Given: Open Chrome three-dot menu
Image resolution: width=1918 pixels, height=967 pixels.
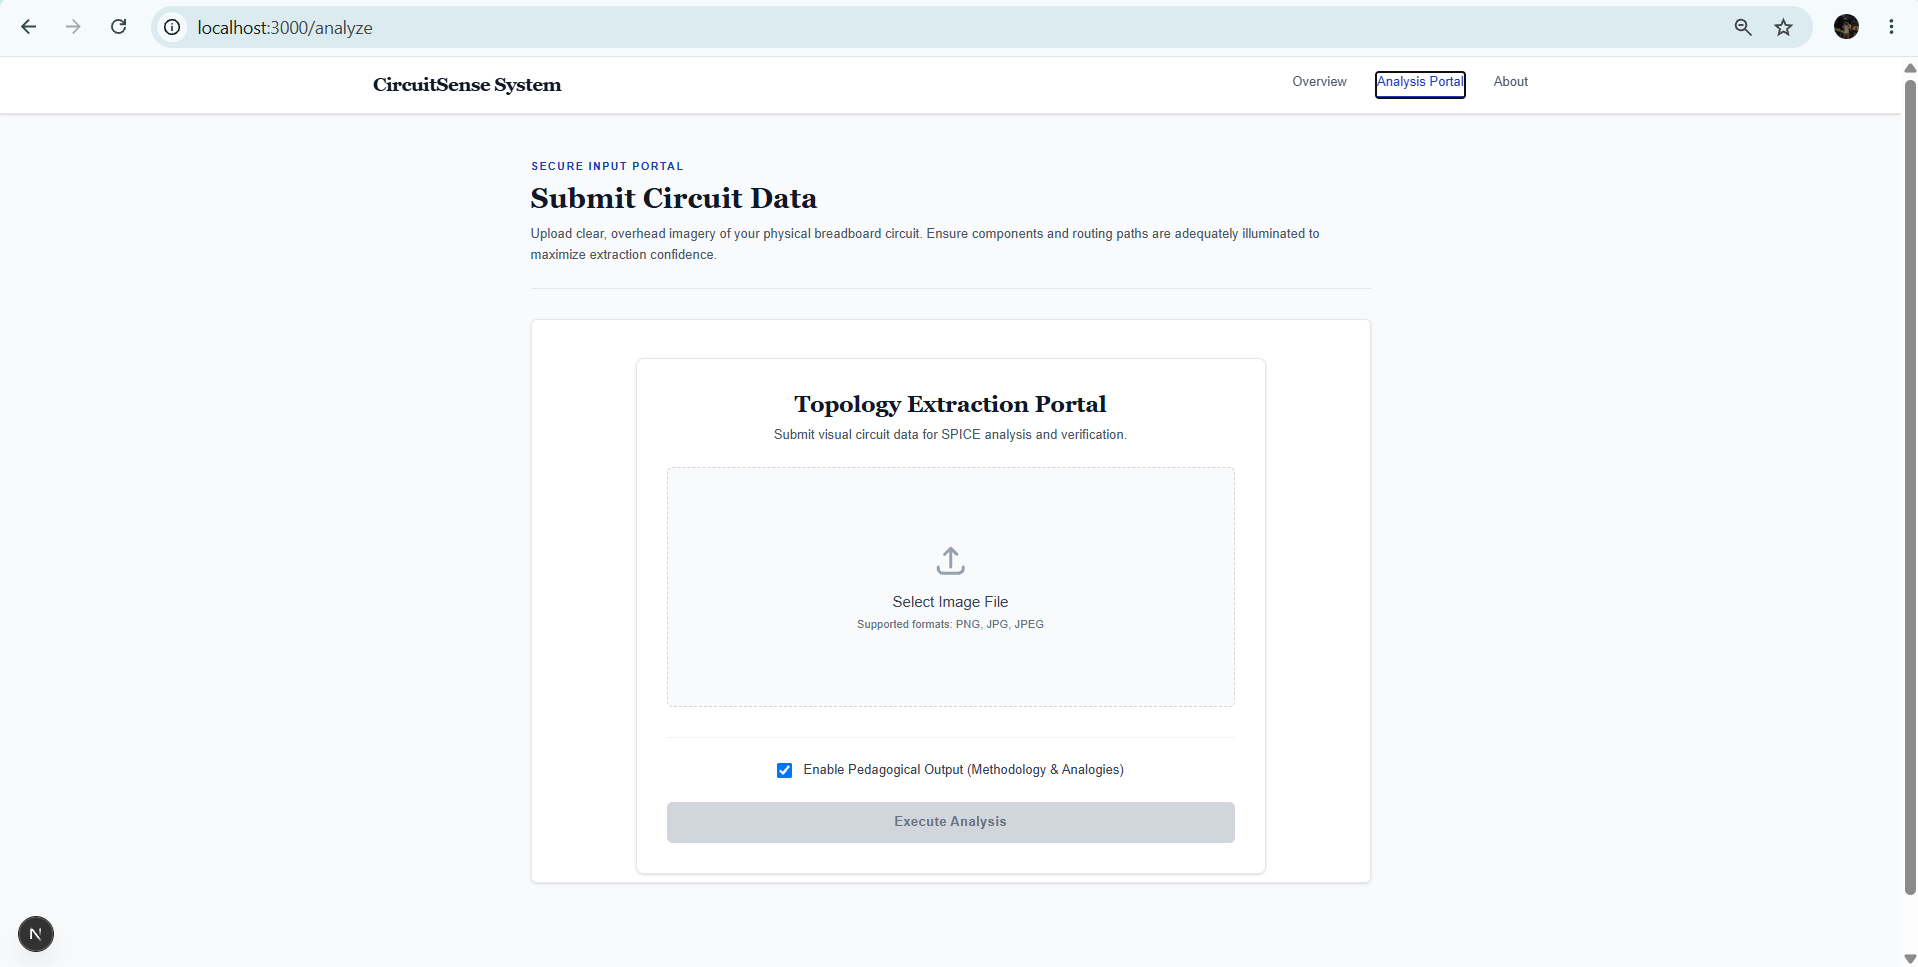Looking at the screenshot, I should (x=1891, y=27).
